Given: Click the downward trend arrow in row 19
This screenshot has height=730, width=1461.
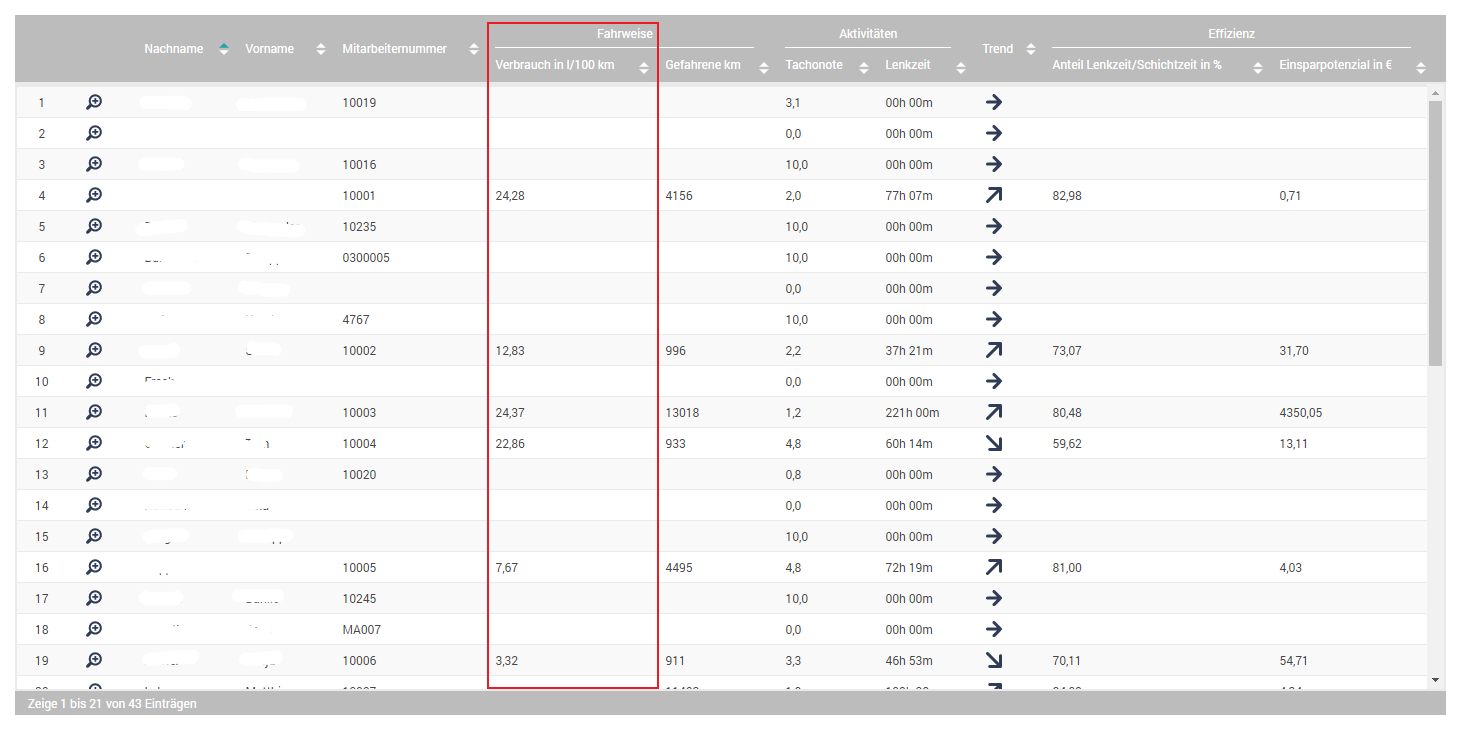Looking at the screenshot, I should 993,661.
